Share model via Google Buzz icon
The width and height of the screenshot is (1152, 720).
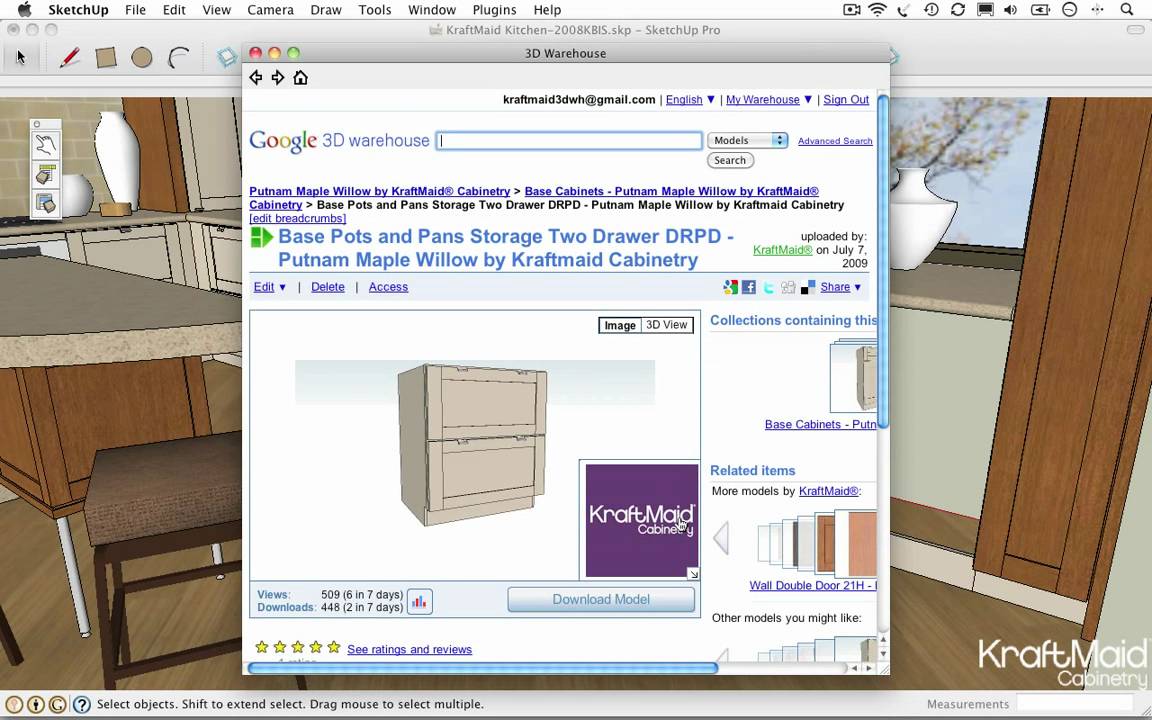click(x=730, y=287)
